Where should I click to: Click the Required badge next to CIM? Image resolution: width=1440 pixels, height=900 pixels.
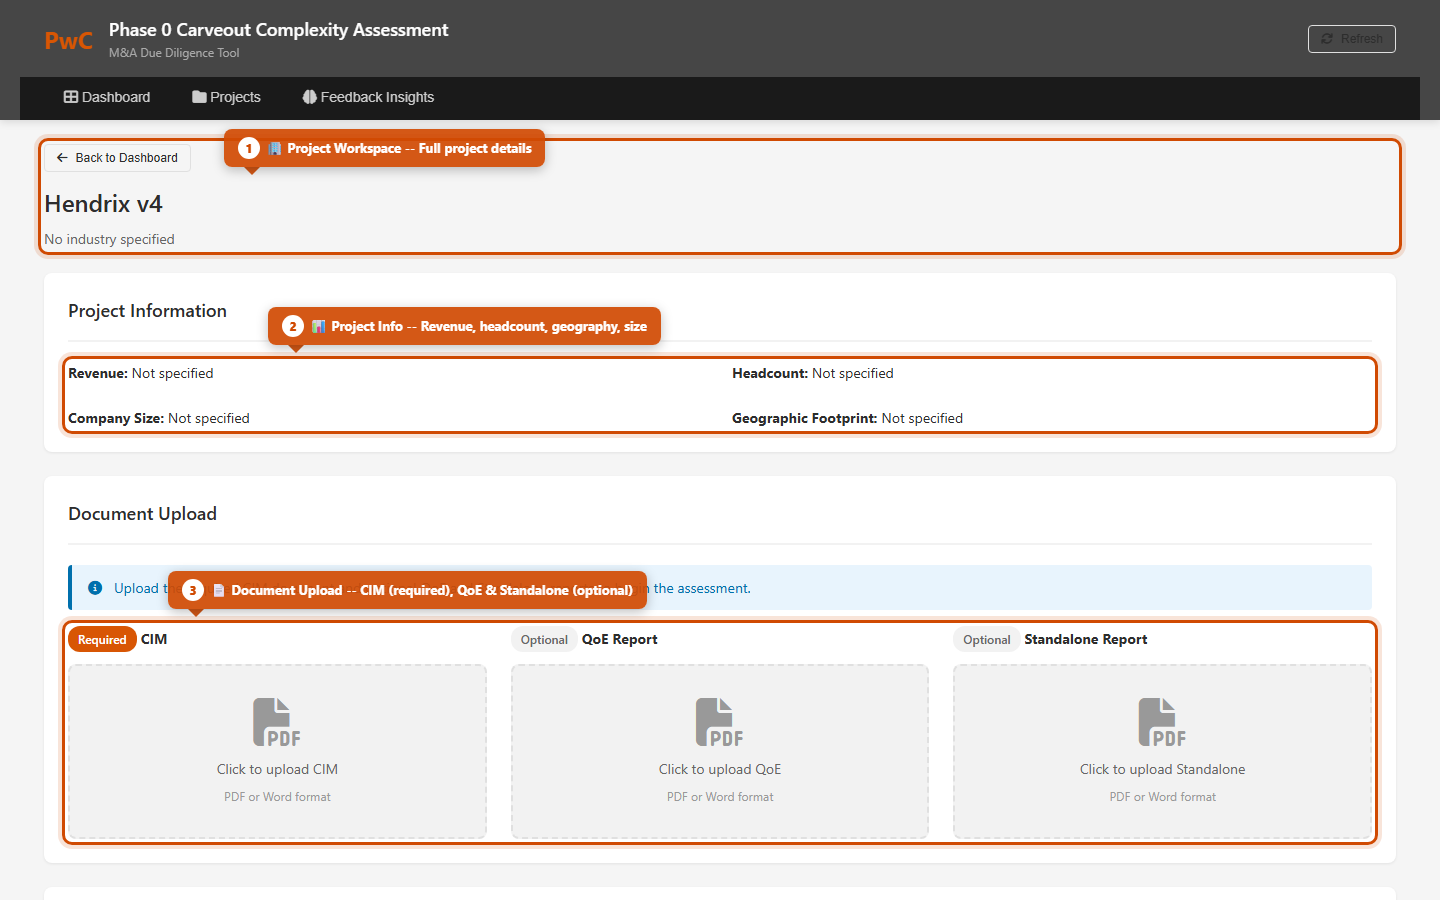(x=101, y=638)
